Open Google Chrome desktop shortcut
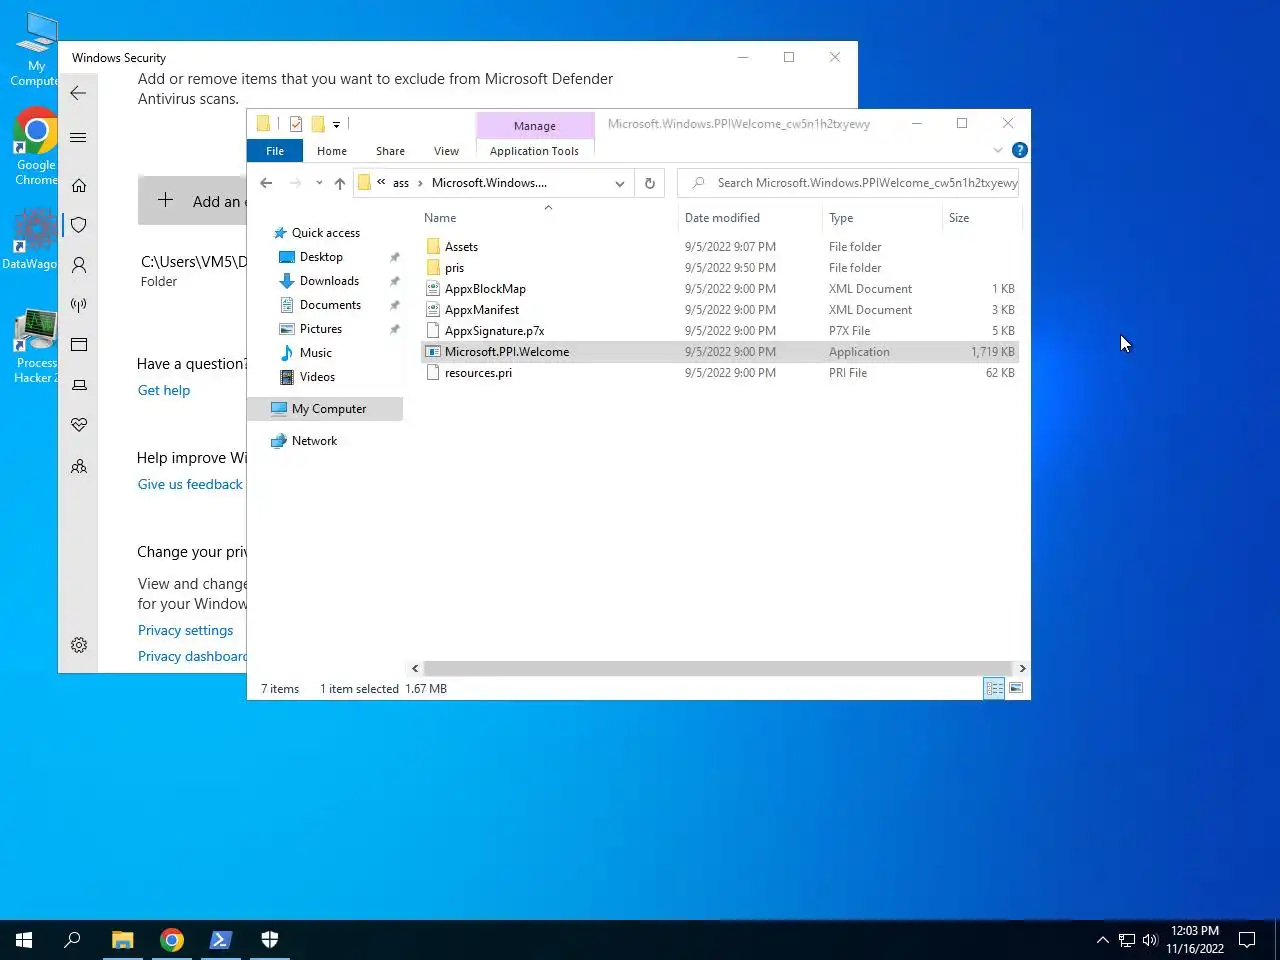 (x=36, y=147)
